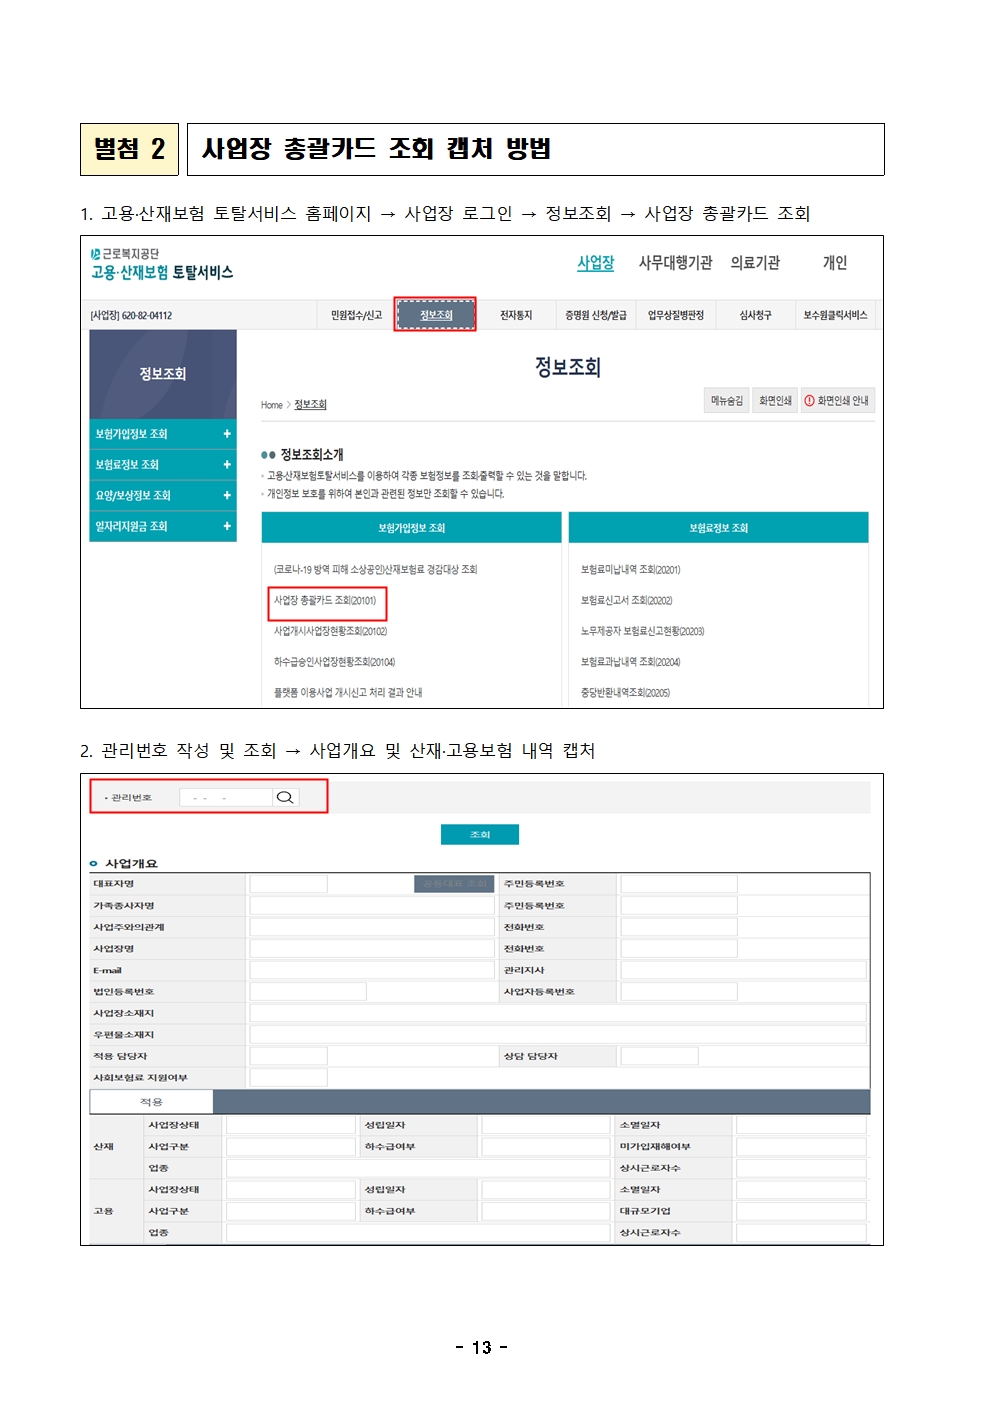Screen dimensions: 992x1403
Task: Open 사업장 총괄카드 조회(20101) link
Action: [x=325, y=601]
